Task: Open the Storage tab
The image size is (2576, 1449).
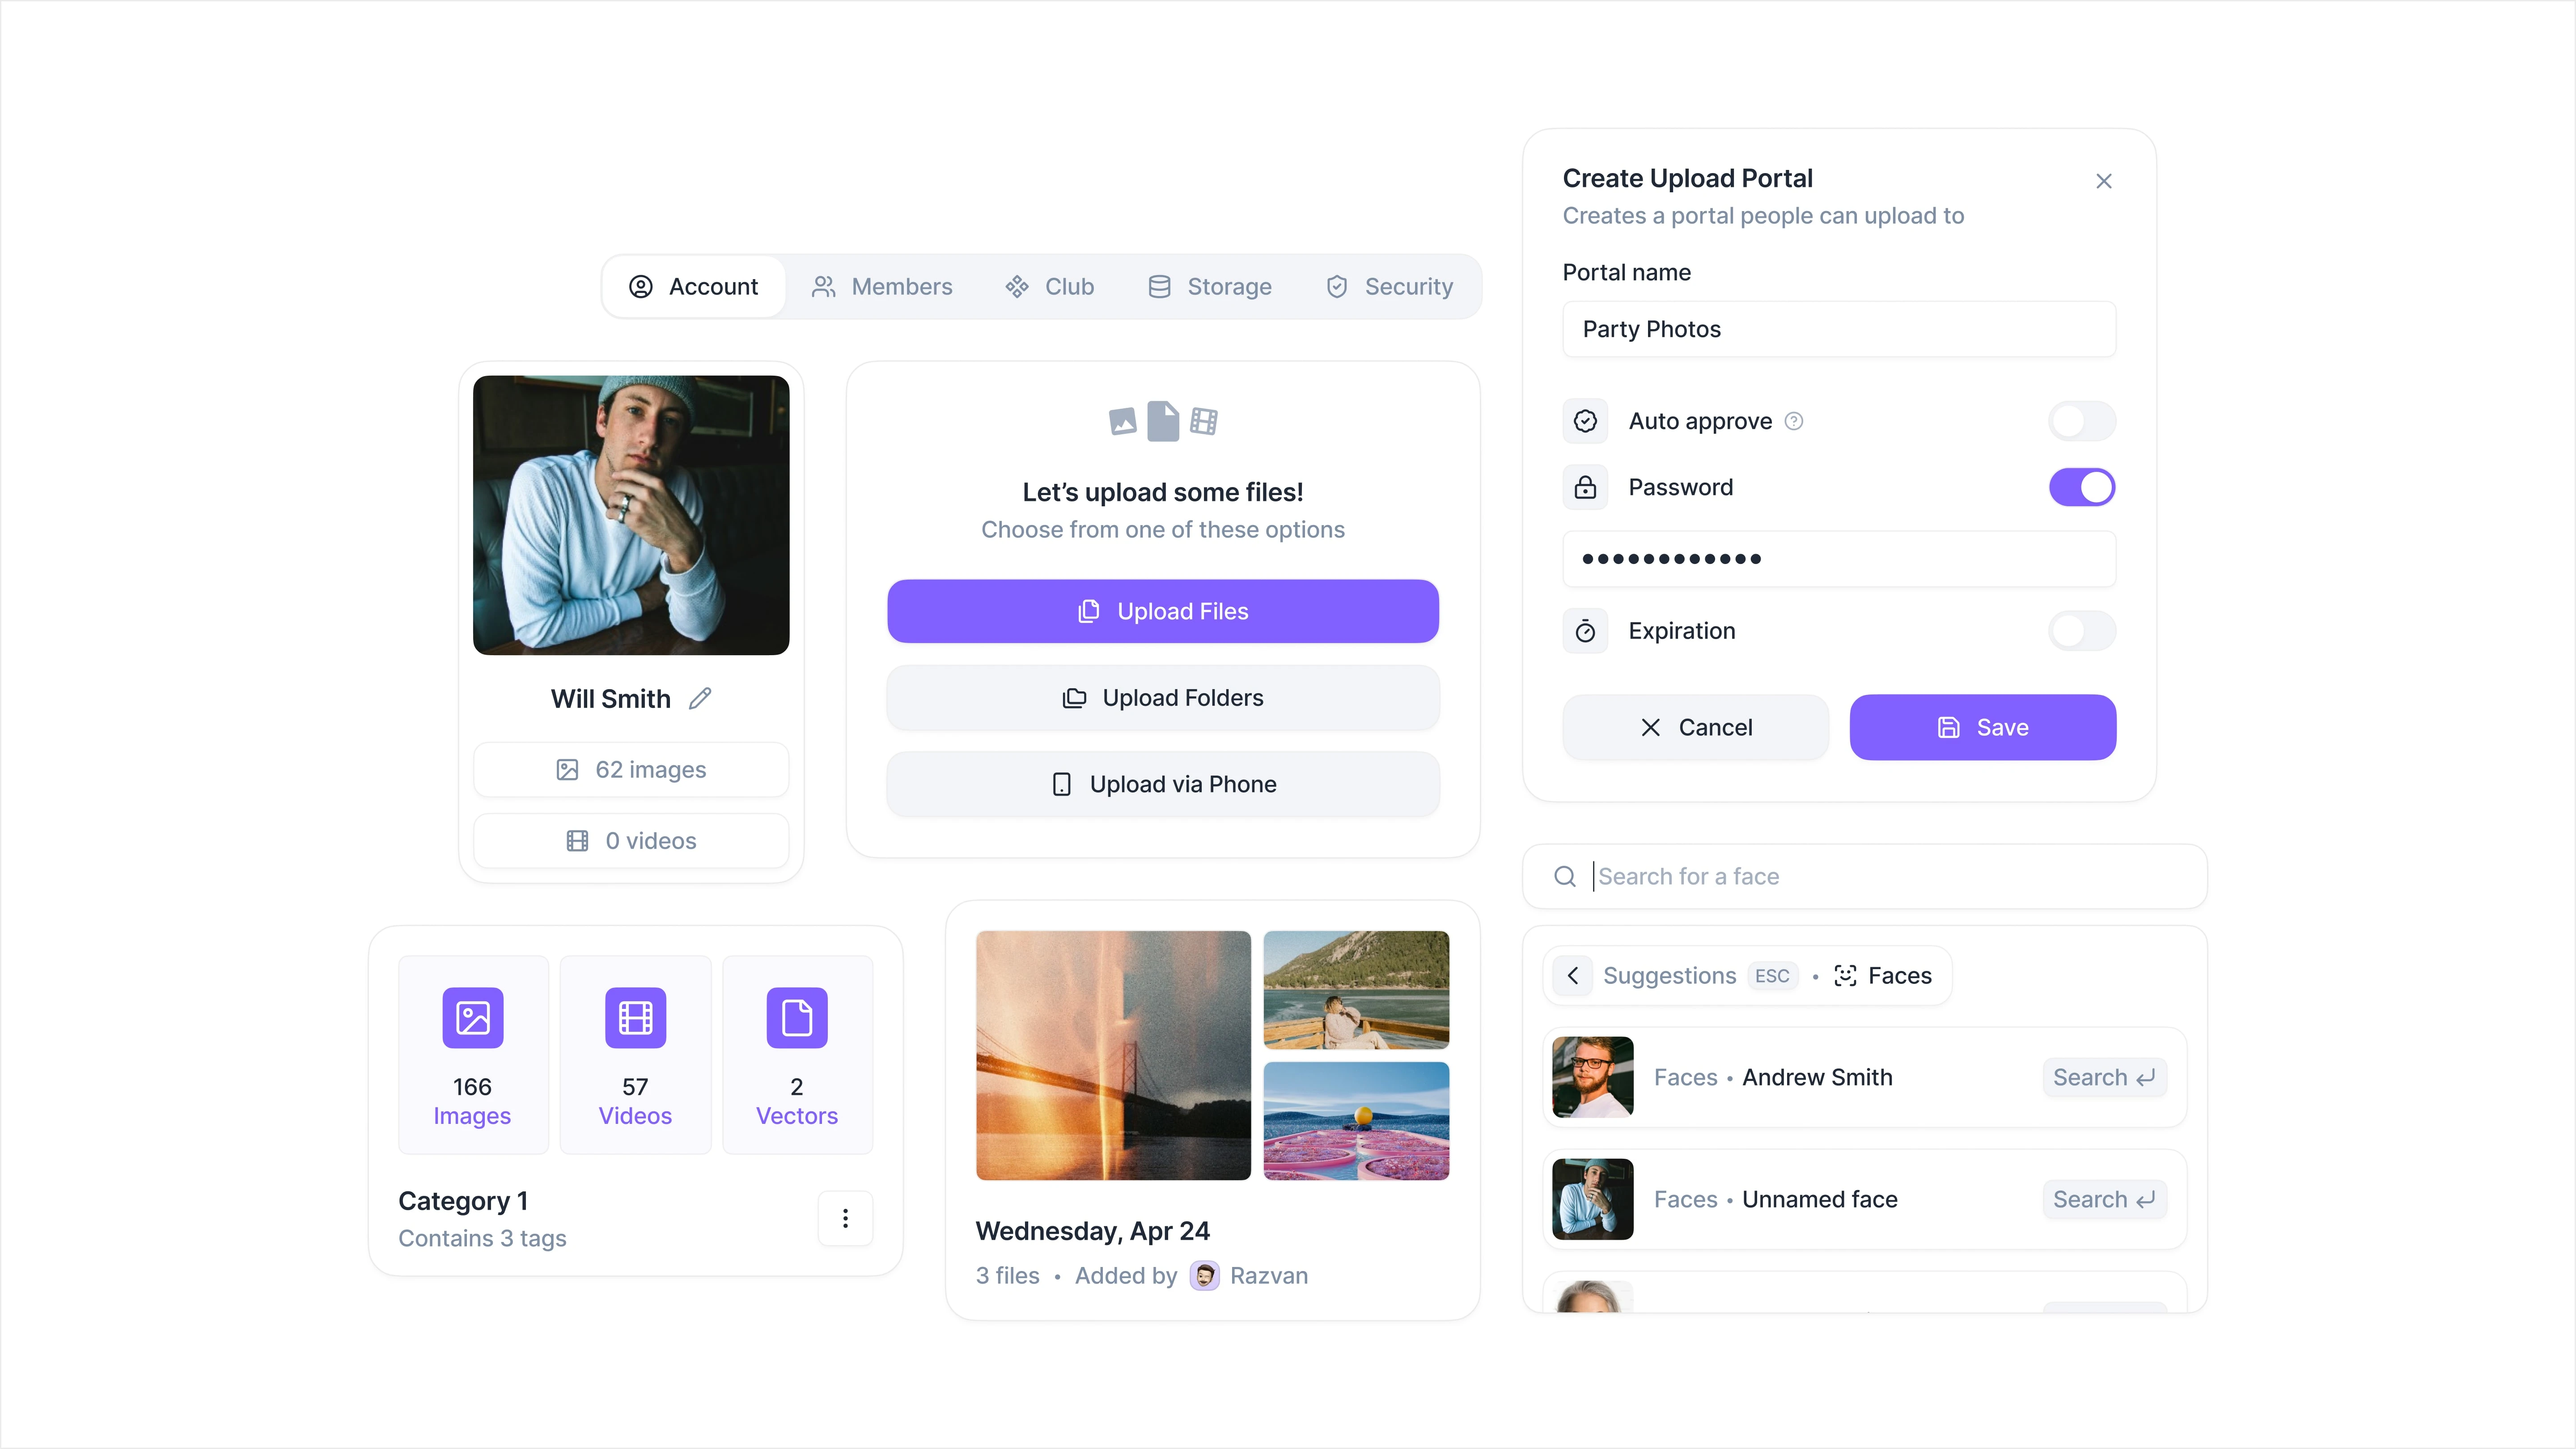Action: (x=1210, y=287)
